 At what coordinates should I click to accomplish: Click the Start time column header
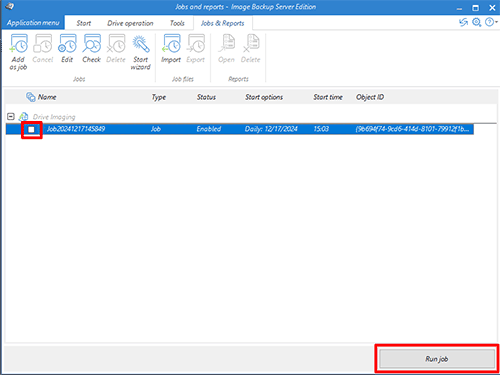point(328,97)
